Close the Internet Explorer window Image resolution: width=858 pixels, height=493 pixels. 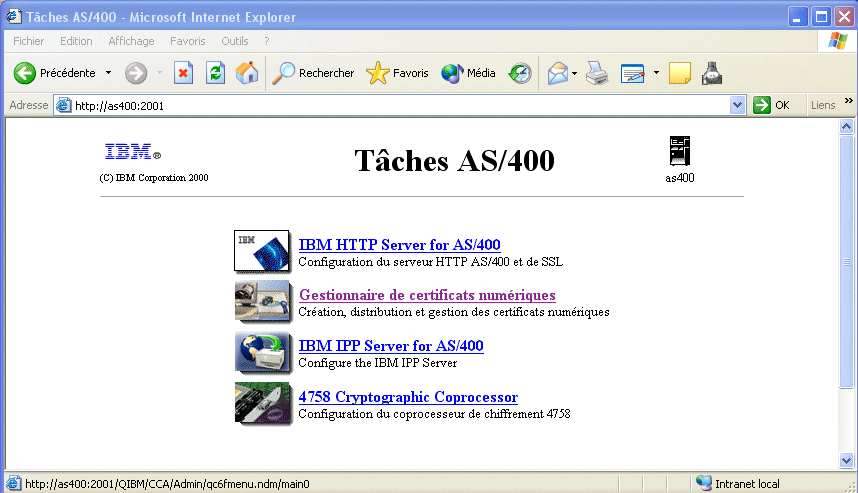(x=844, y=17)
